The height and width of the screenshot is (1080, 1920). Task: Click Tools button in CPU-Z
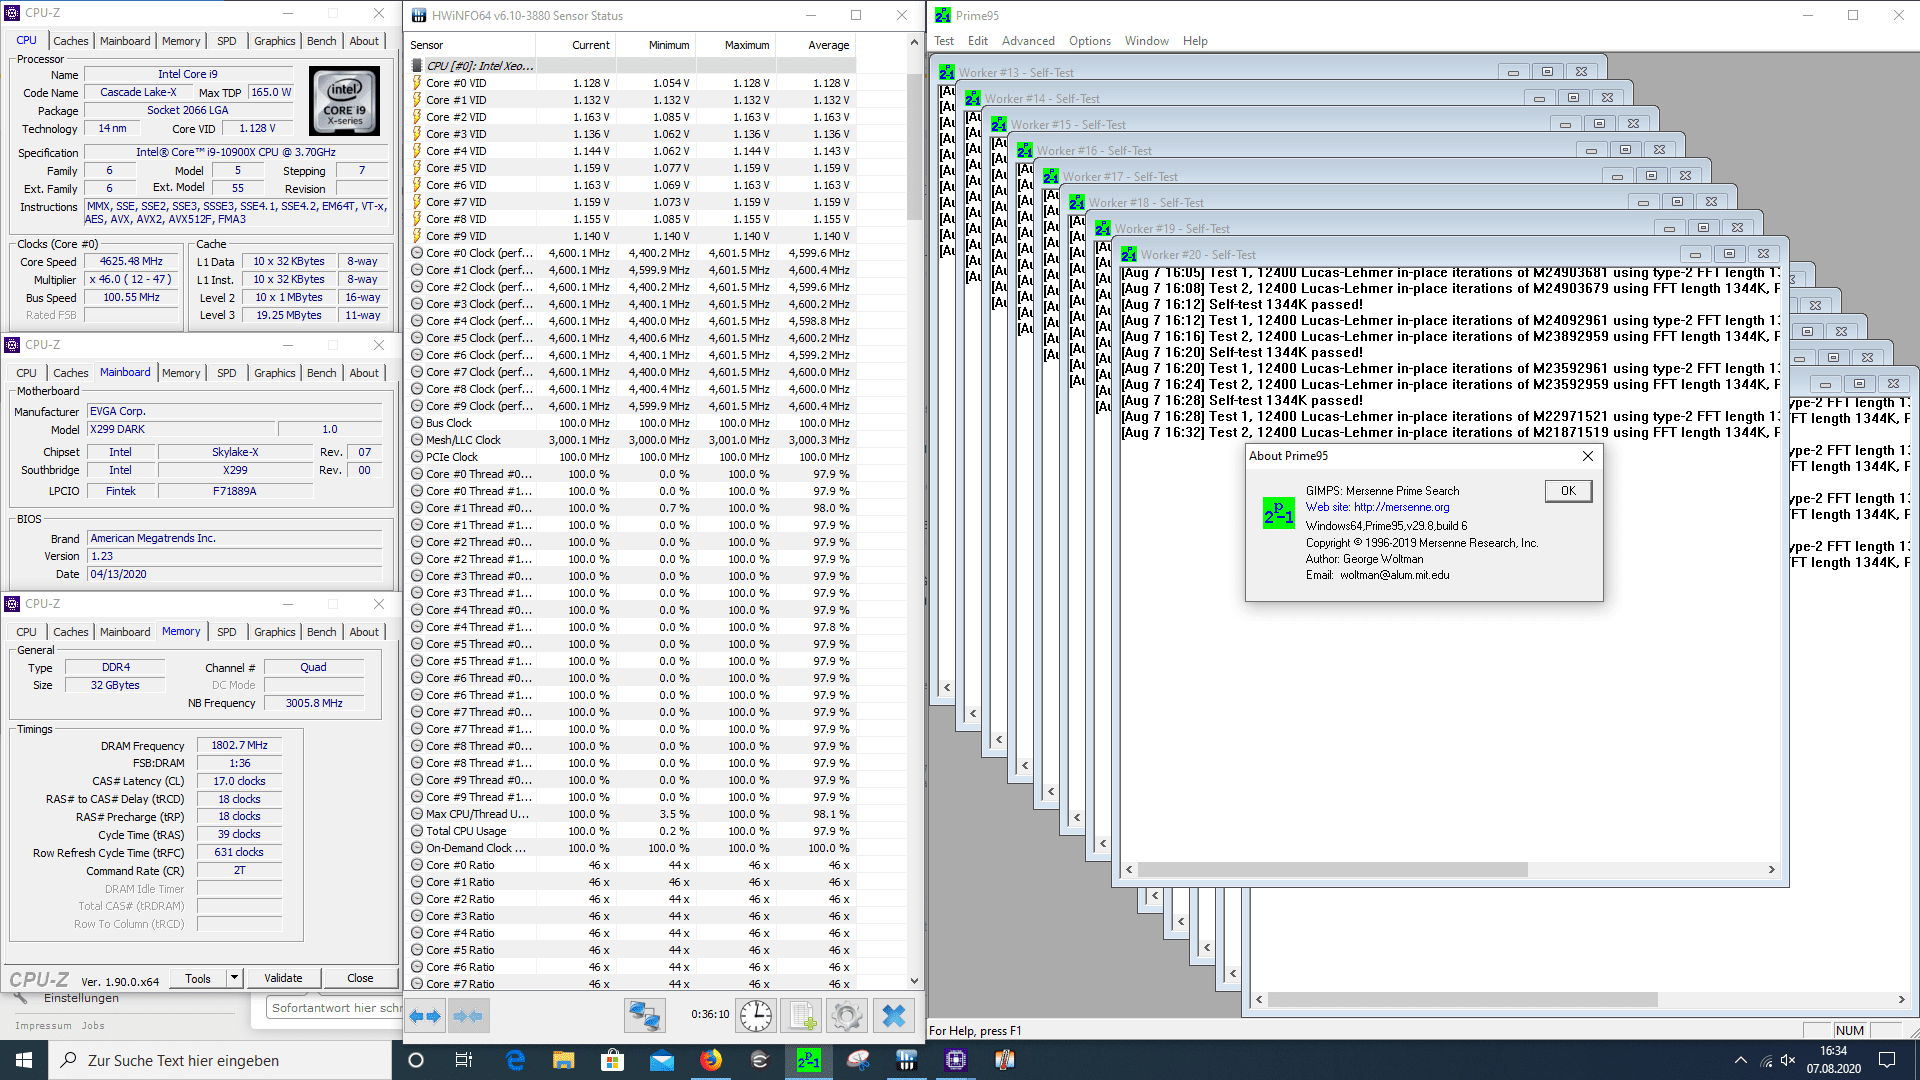(x=198, y=978)
